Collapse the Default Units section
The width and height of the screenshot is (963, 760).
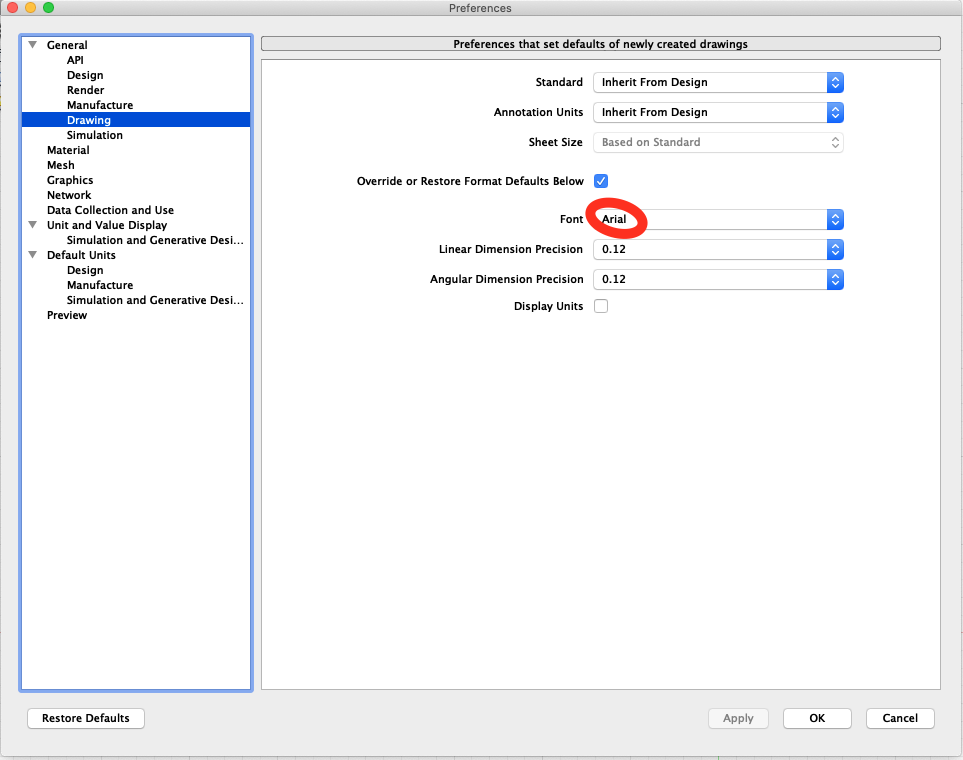click(32, 255)
